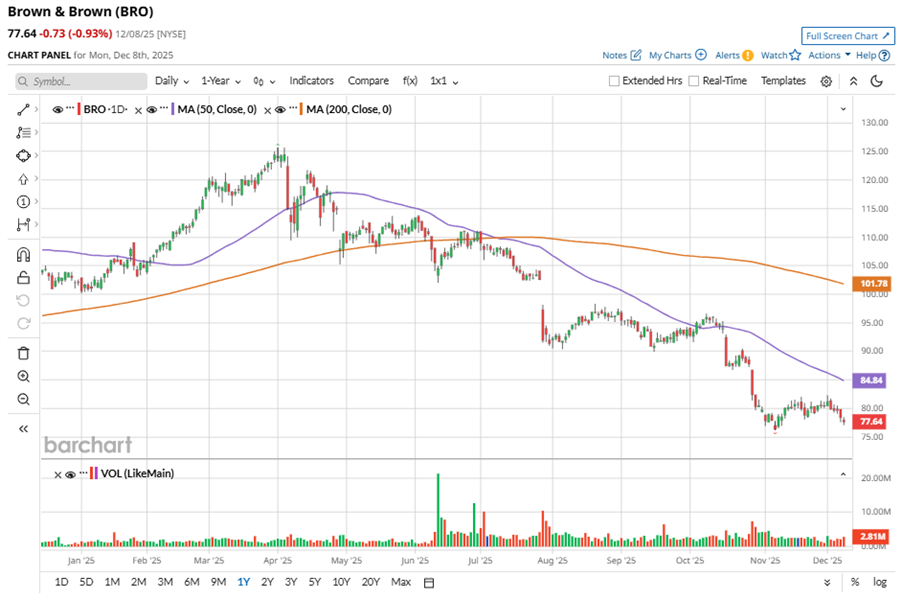The width and height of the screenshot is (902, 599).
Task: Open Full Screen Chart
Action: click(848, 36)
